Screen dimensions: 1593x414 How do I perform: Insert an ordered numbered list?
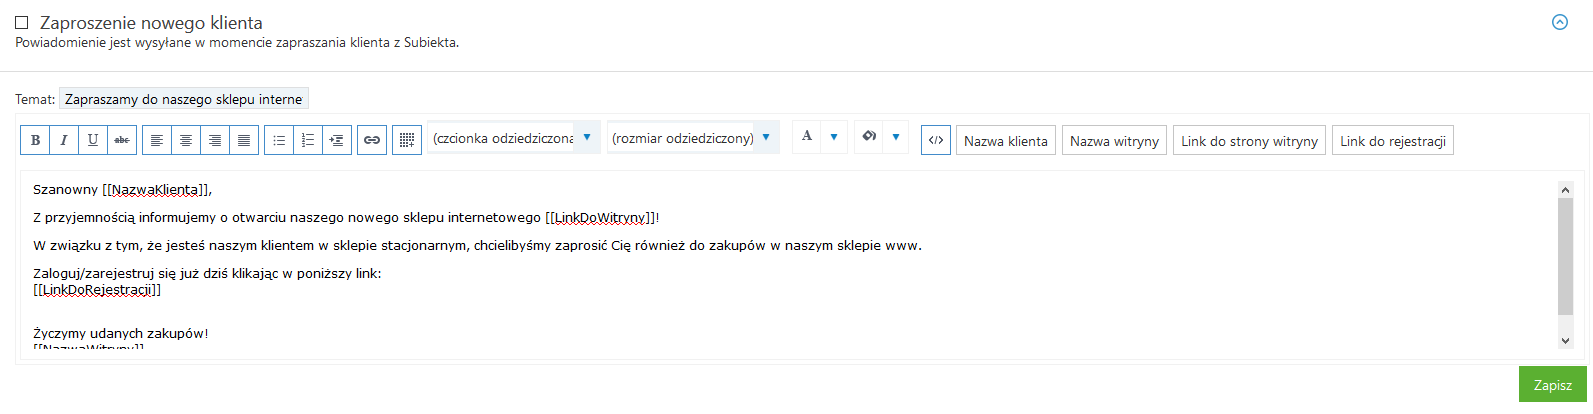[308, 140]
